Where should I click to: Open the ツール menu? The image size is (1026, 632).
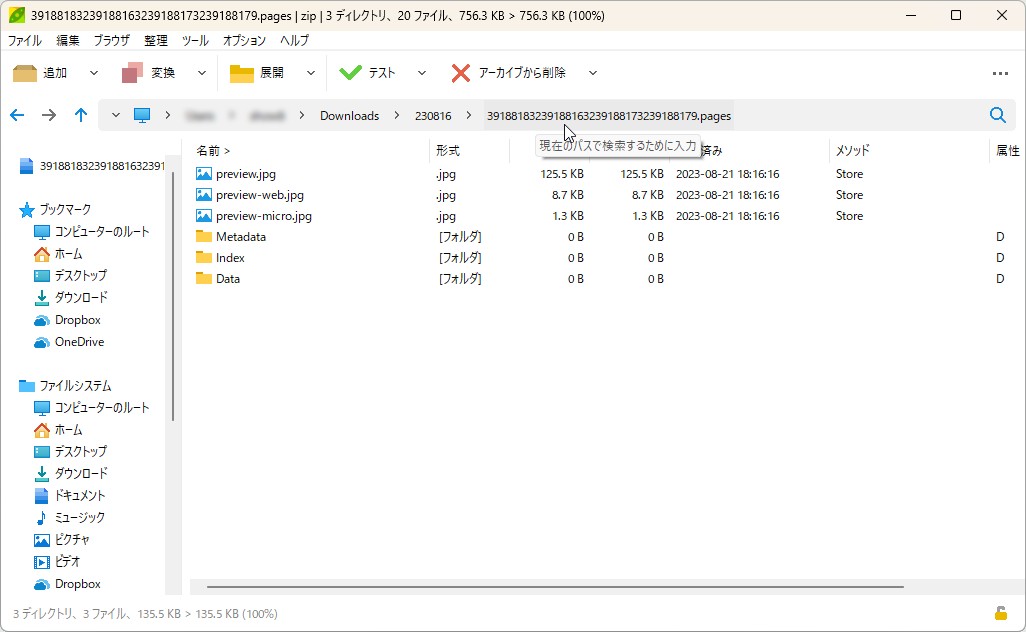(x=195, y=41)
